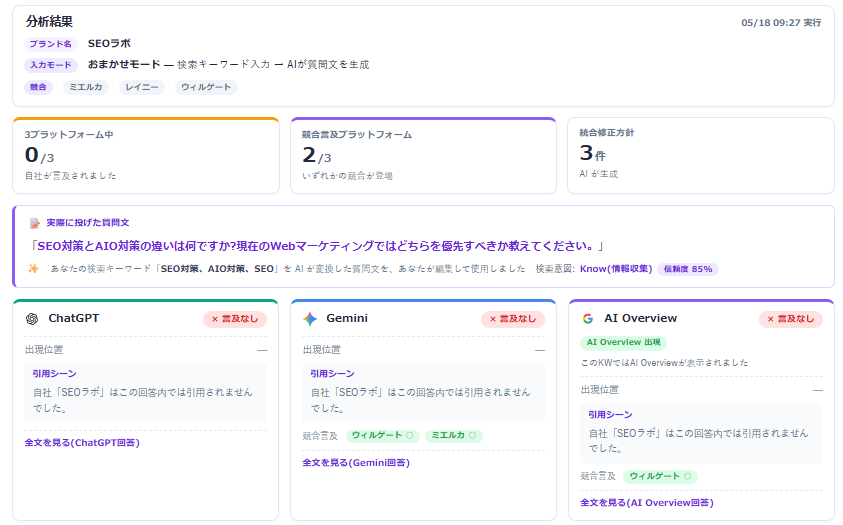Click the Google G logo icon

point(588,319)
